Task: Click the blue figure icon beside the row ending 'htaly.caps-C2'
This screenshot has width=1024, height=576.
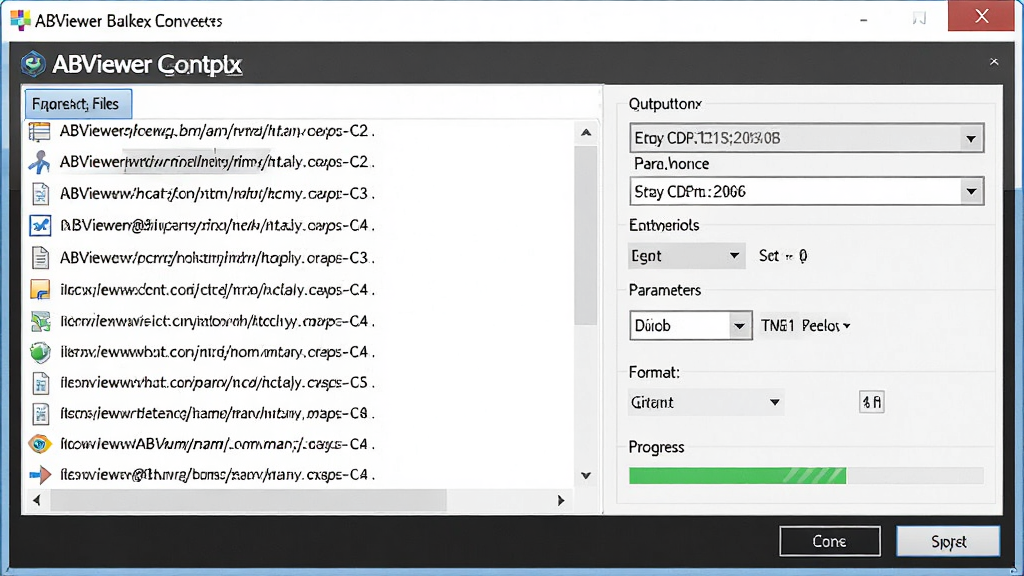Action: pyautogui.click(x=39, y=162)
